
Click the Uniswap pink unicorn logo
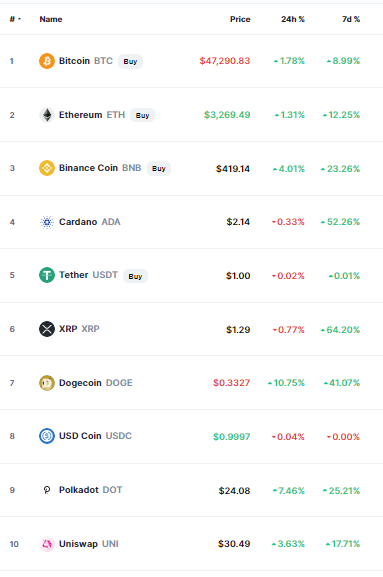(47, 544)
